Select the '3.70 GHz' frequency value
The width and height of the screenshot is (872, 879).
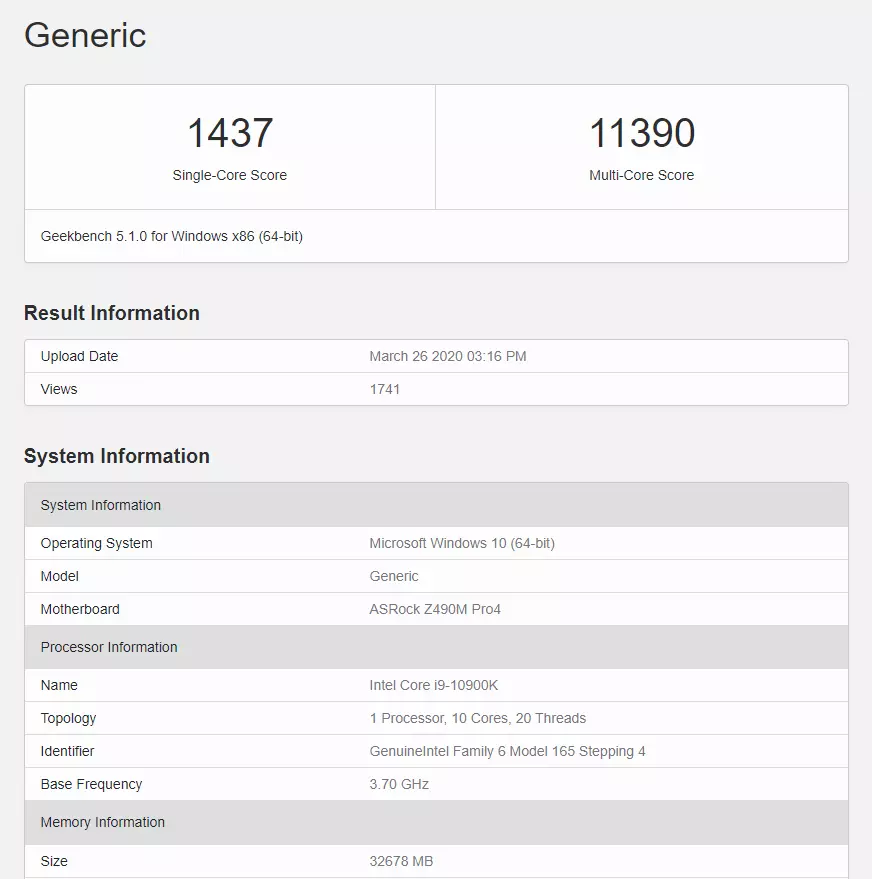click(x=399, y=784)
